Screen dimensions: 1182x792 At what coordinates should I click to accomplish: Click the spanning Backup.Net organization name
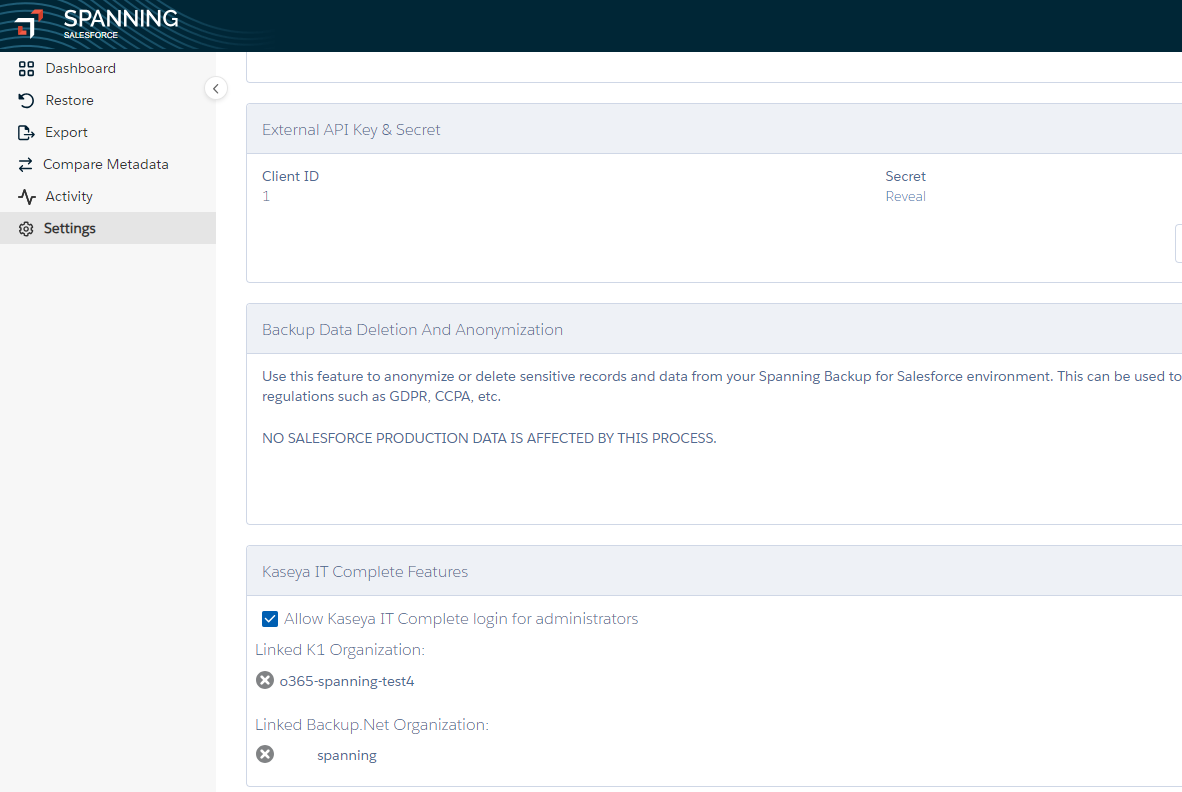pyautogui.click(x=347, y=755)
